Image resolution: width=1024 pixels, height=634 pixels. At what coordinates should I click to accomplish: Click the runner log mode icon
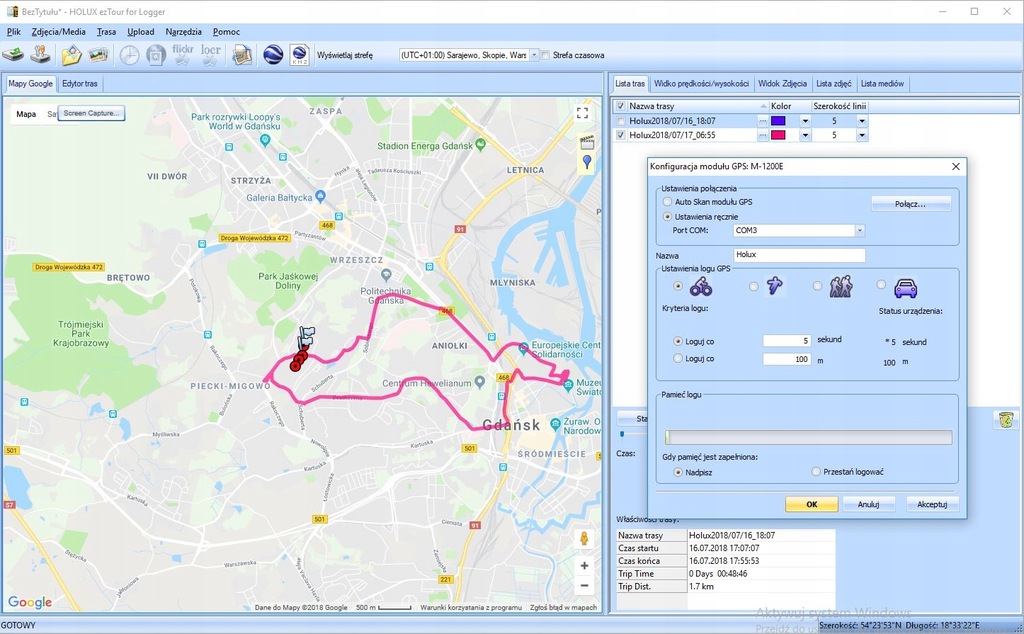coord(775,286)
